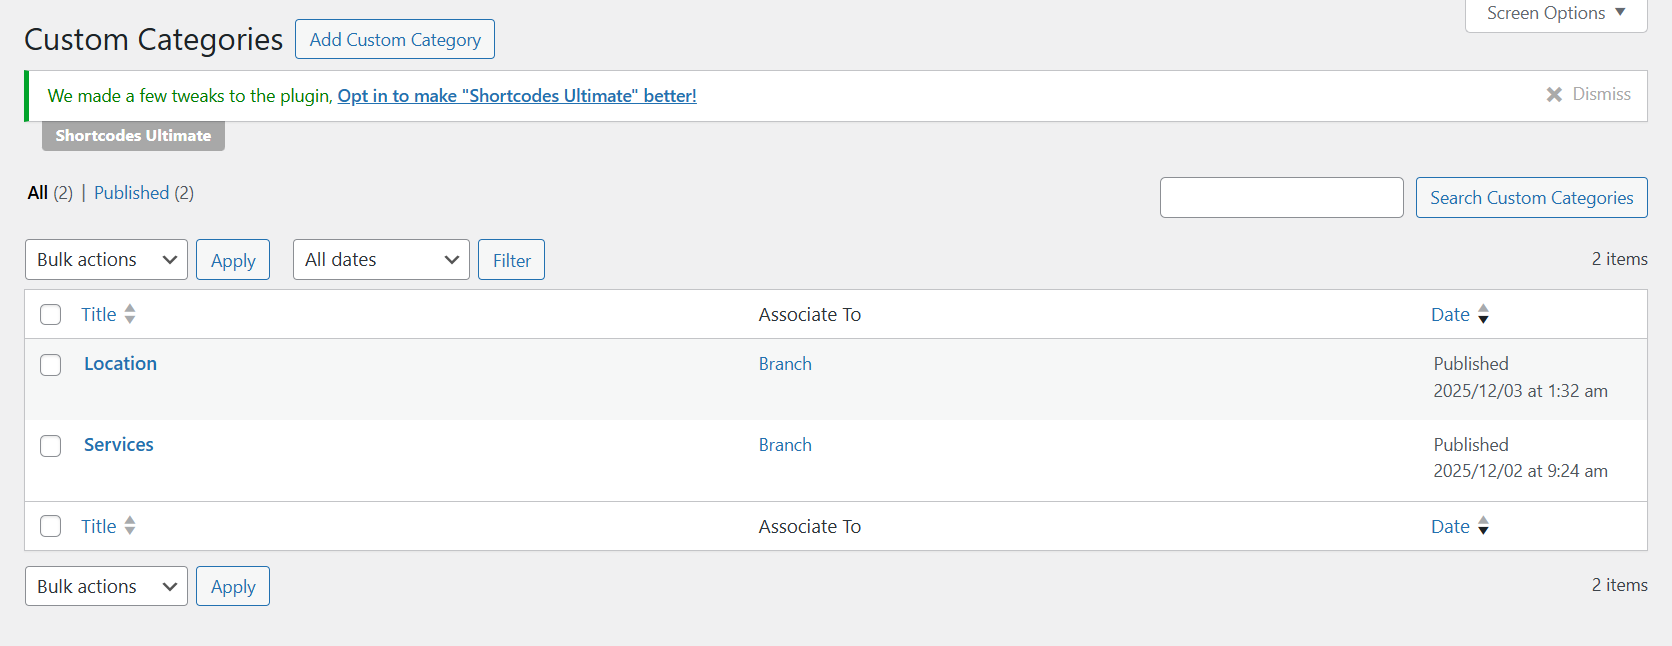Focus the custom categories search field

(x=1281, y=198)
